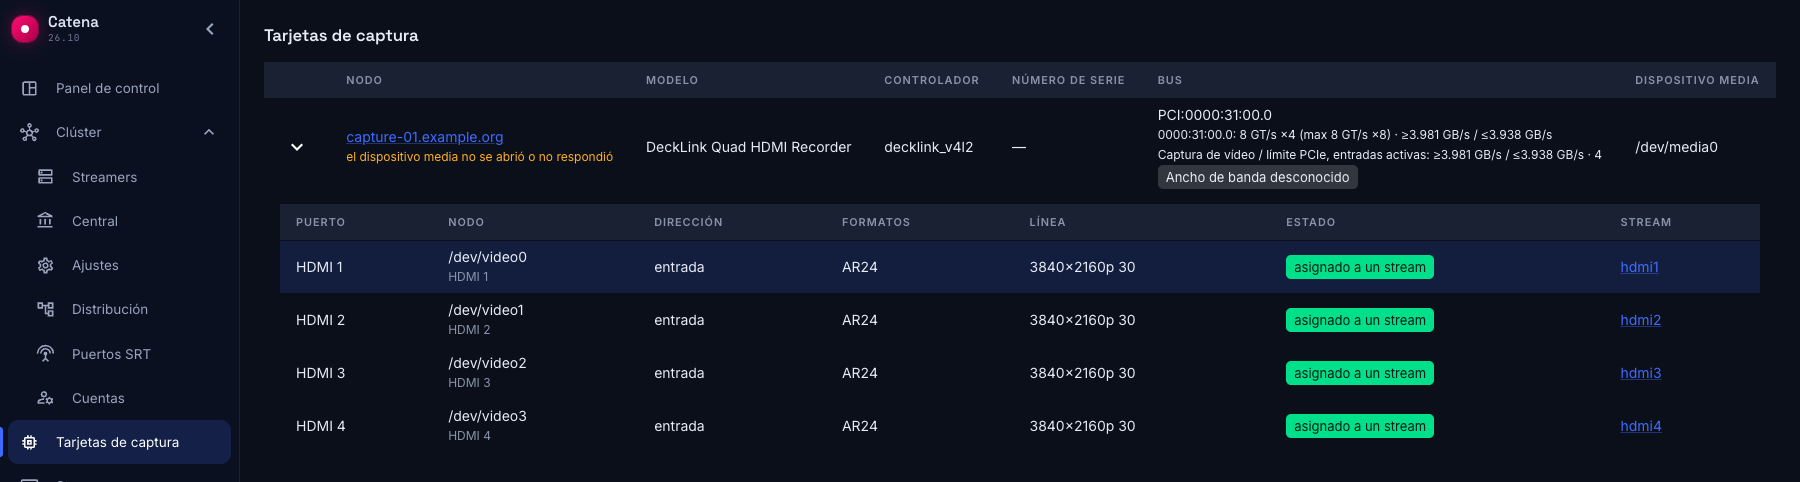Click the /dev/video0 node cell
The height and width of the screenshot is (482, 1800).
(487, 257)
